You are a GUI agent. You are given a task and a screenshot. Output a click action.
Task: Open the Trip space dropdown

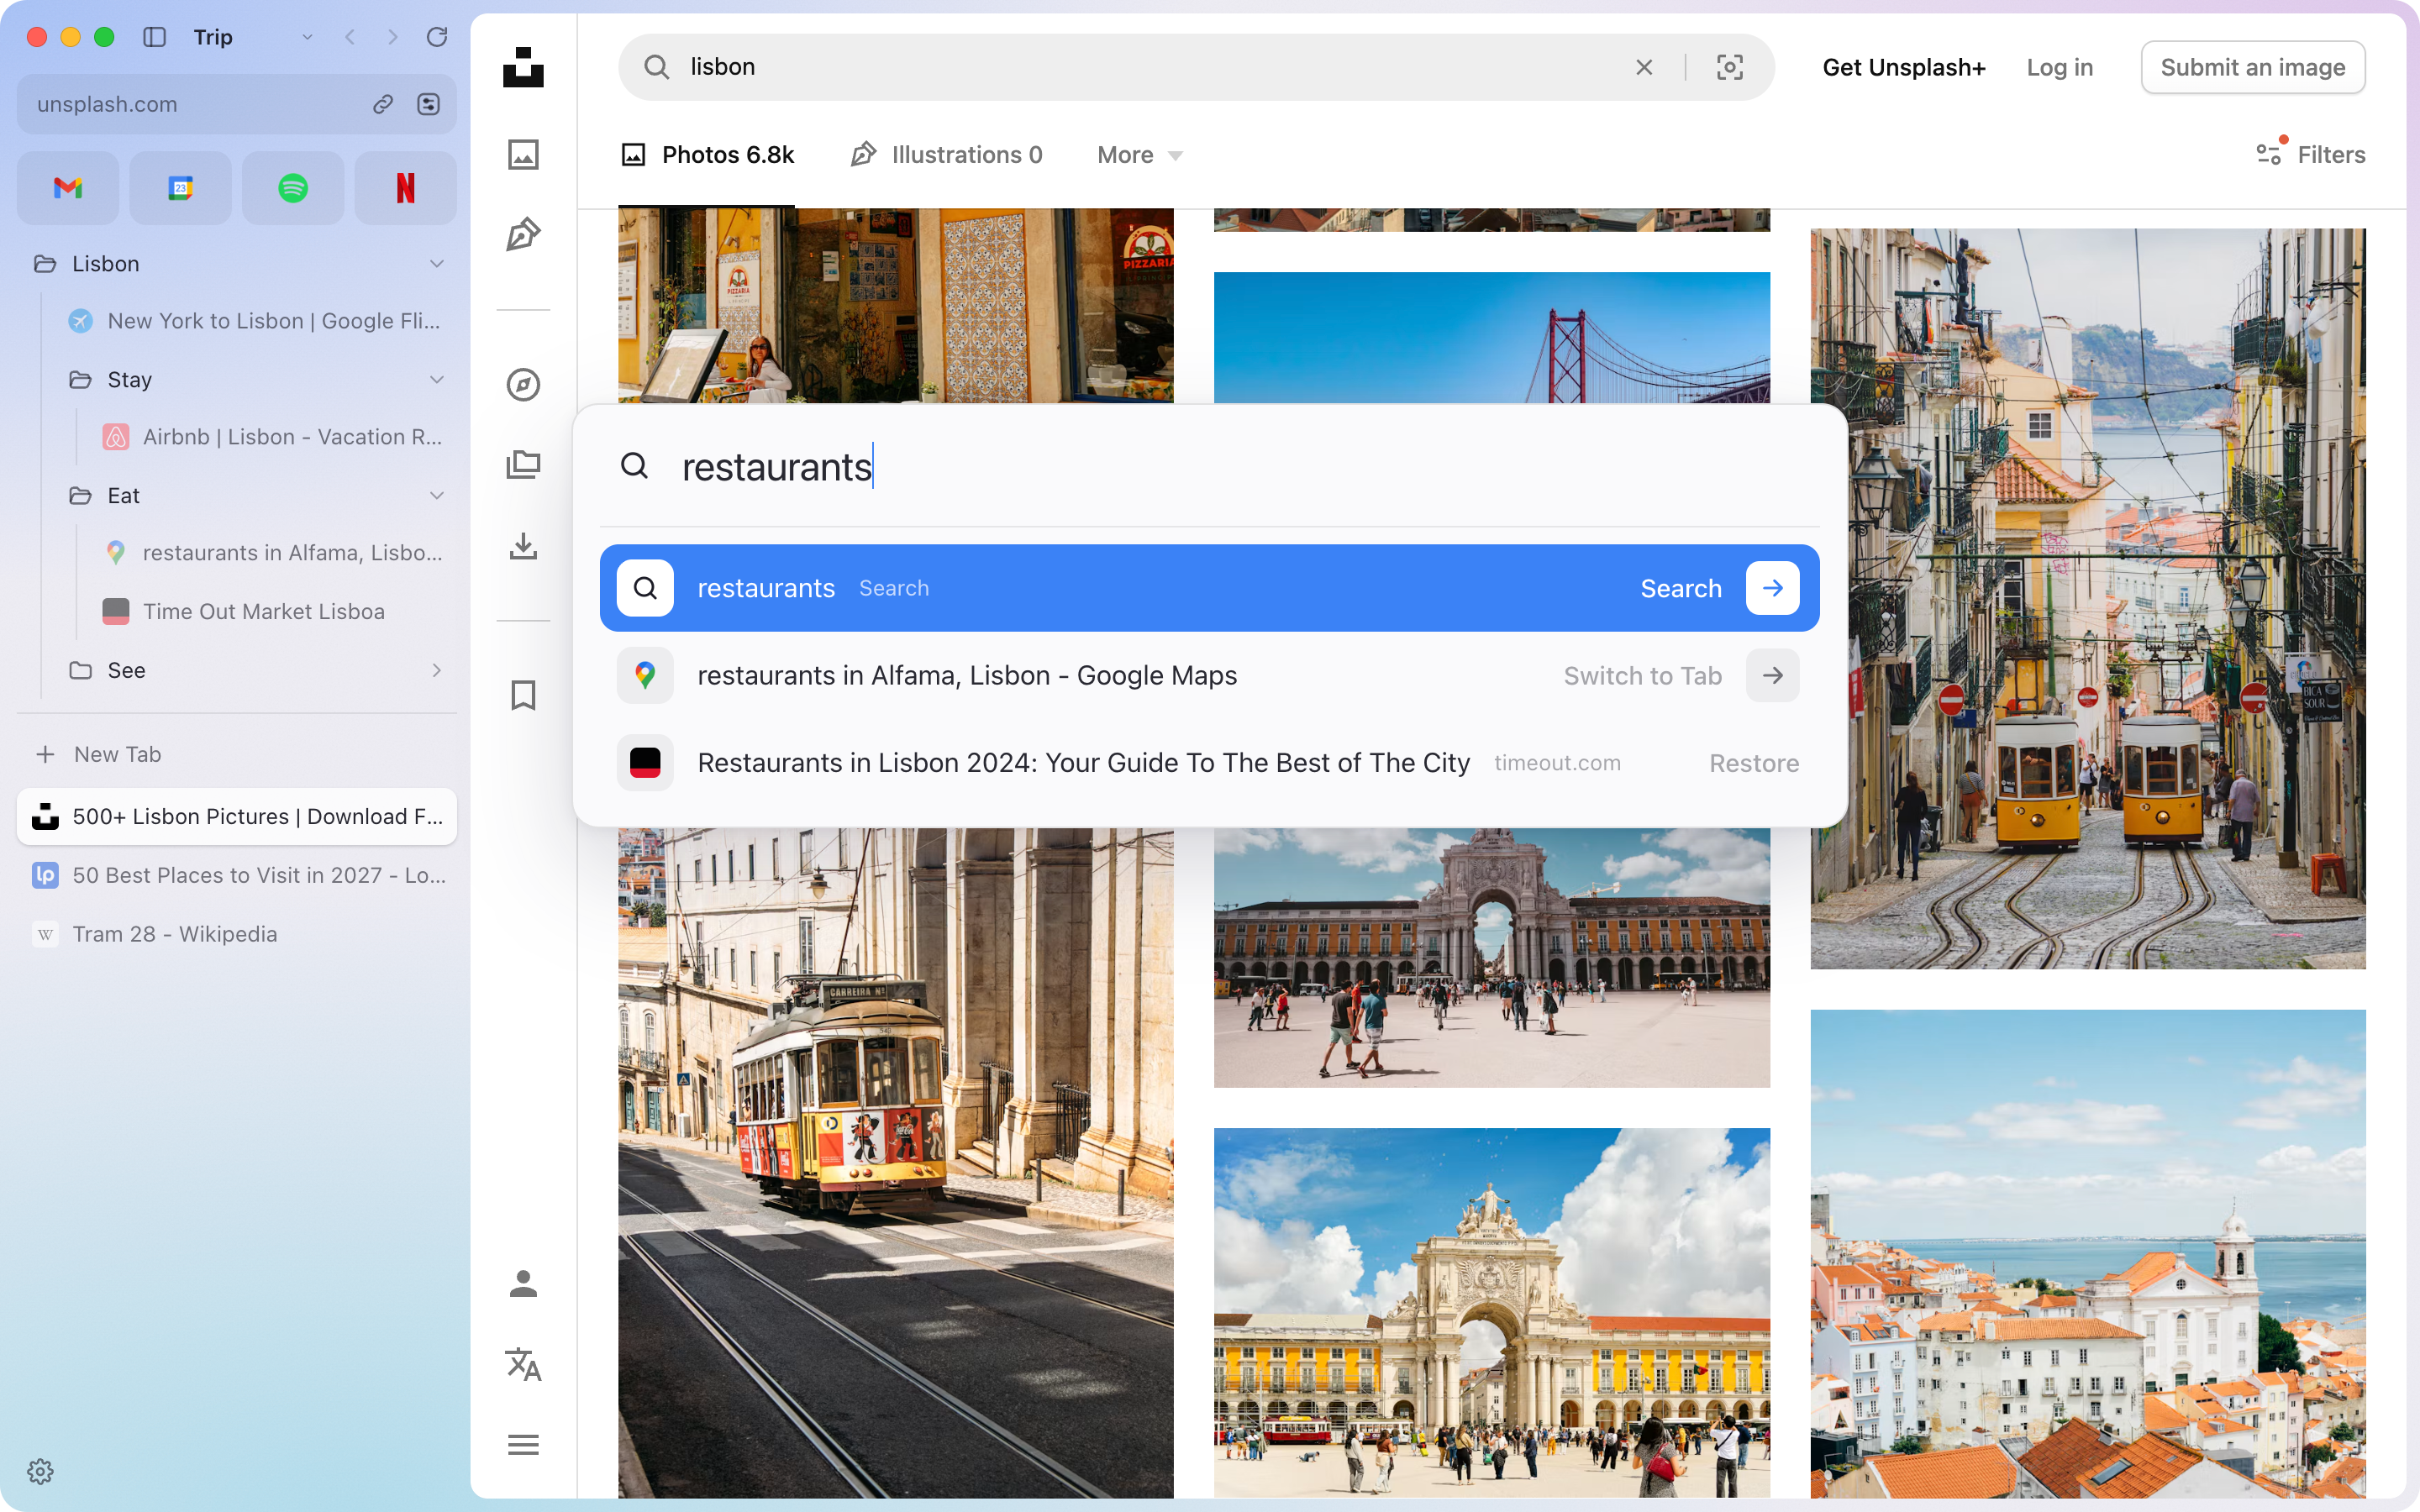tap(307, 37)
